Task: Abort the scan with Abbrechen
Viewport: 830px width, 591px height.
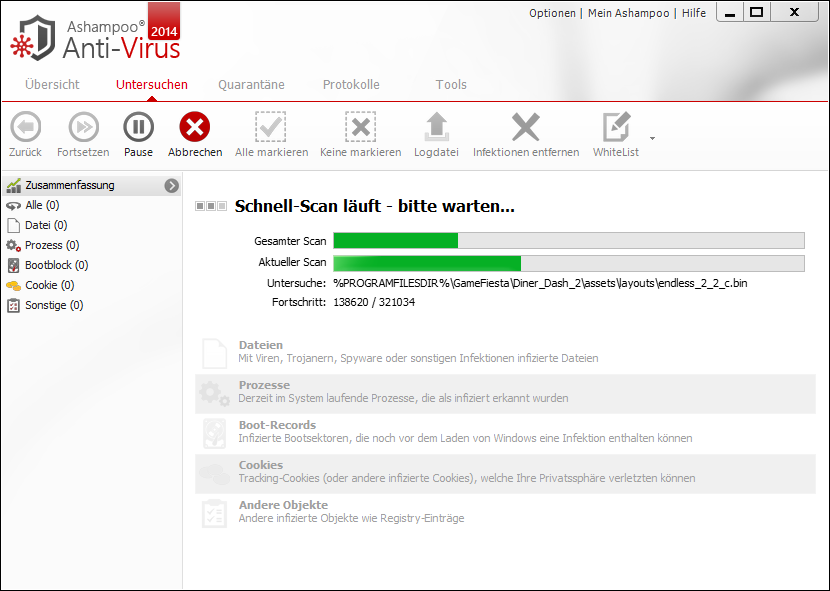Action: (x=195, y=127)
